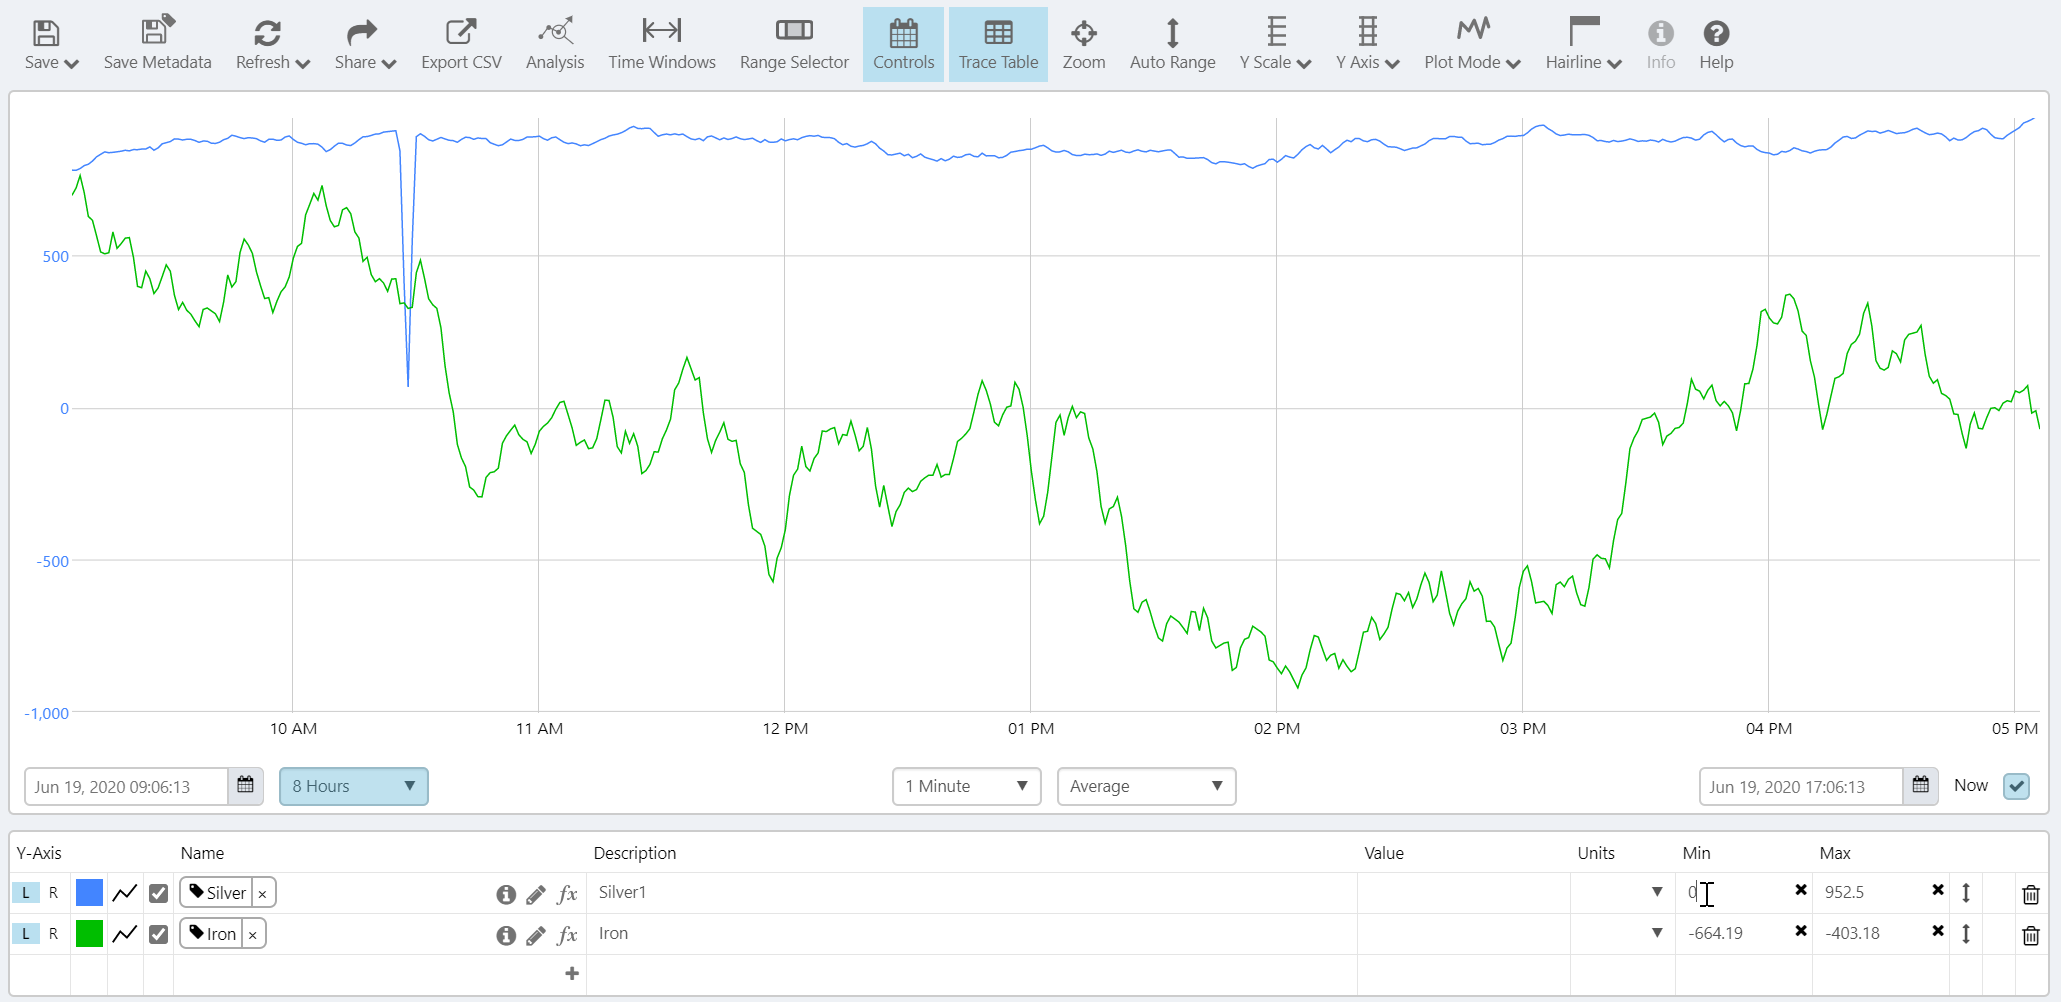Image resolution: width=2061 pixels, height=1002 pixels.
Task: Uncheck the Silver trace visibility checkbox
Action: click(158, 893)
